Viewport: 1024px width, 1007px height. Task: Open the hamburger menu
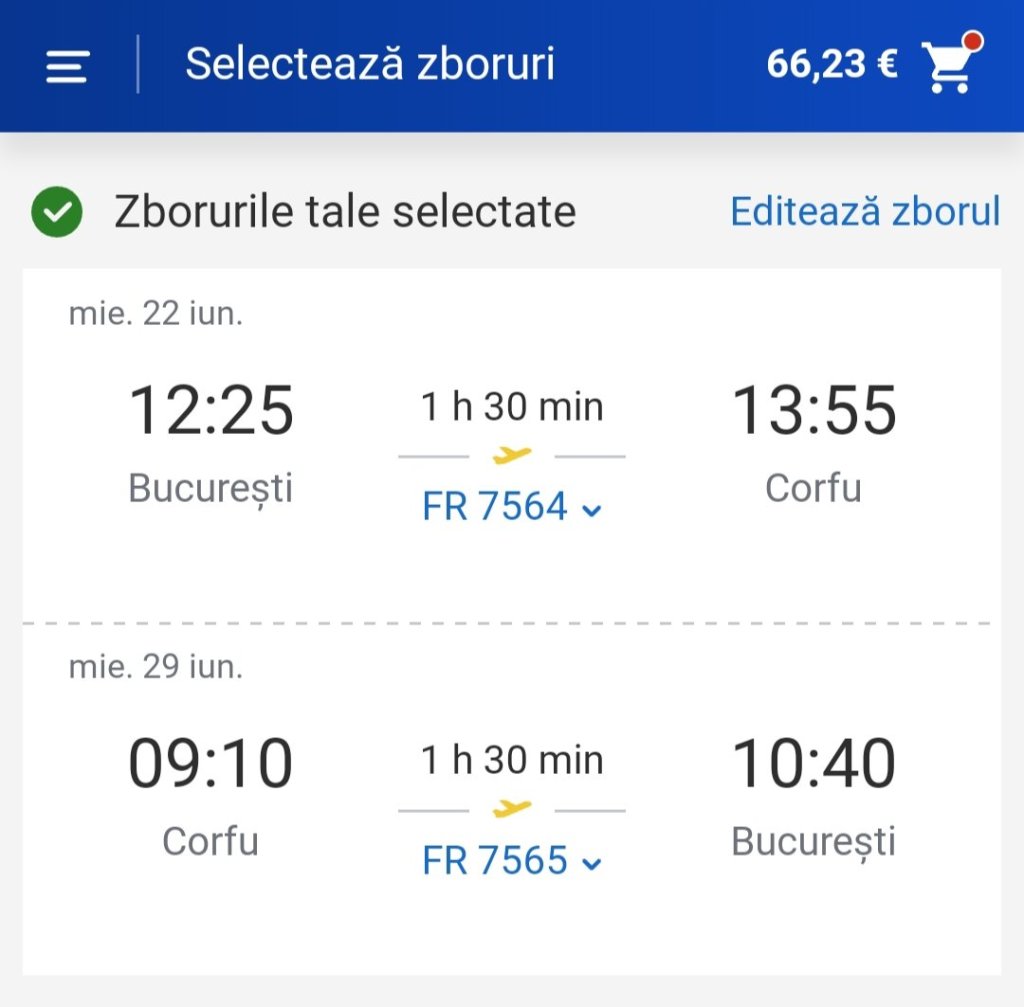point(67,66)
